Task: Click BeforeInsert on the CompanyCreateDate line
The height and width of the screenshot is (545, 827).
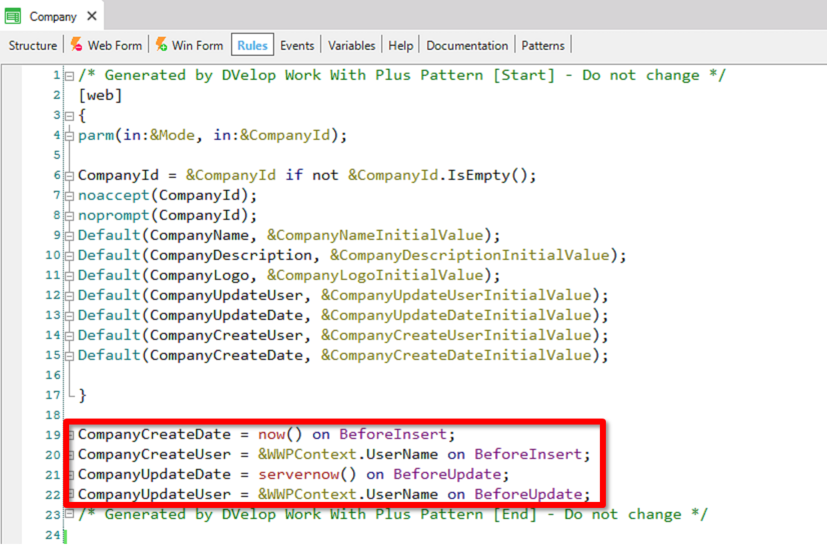Action: click(x=393, y=434)
